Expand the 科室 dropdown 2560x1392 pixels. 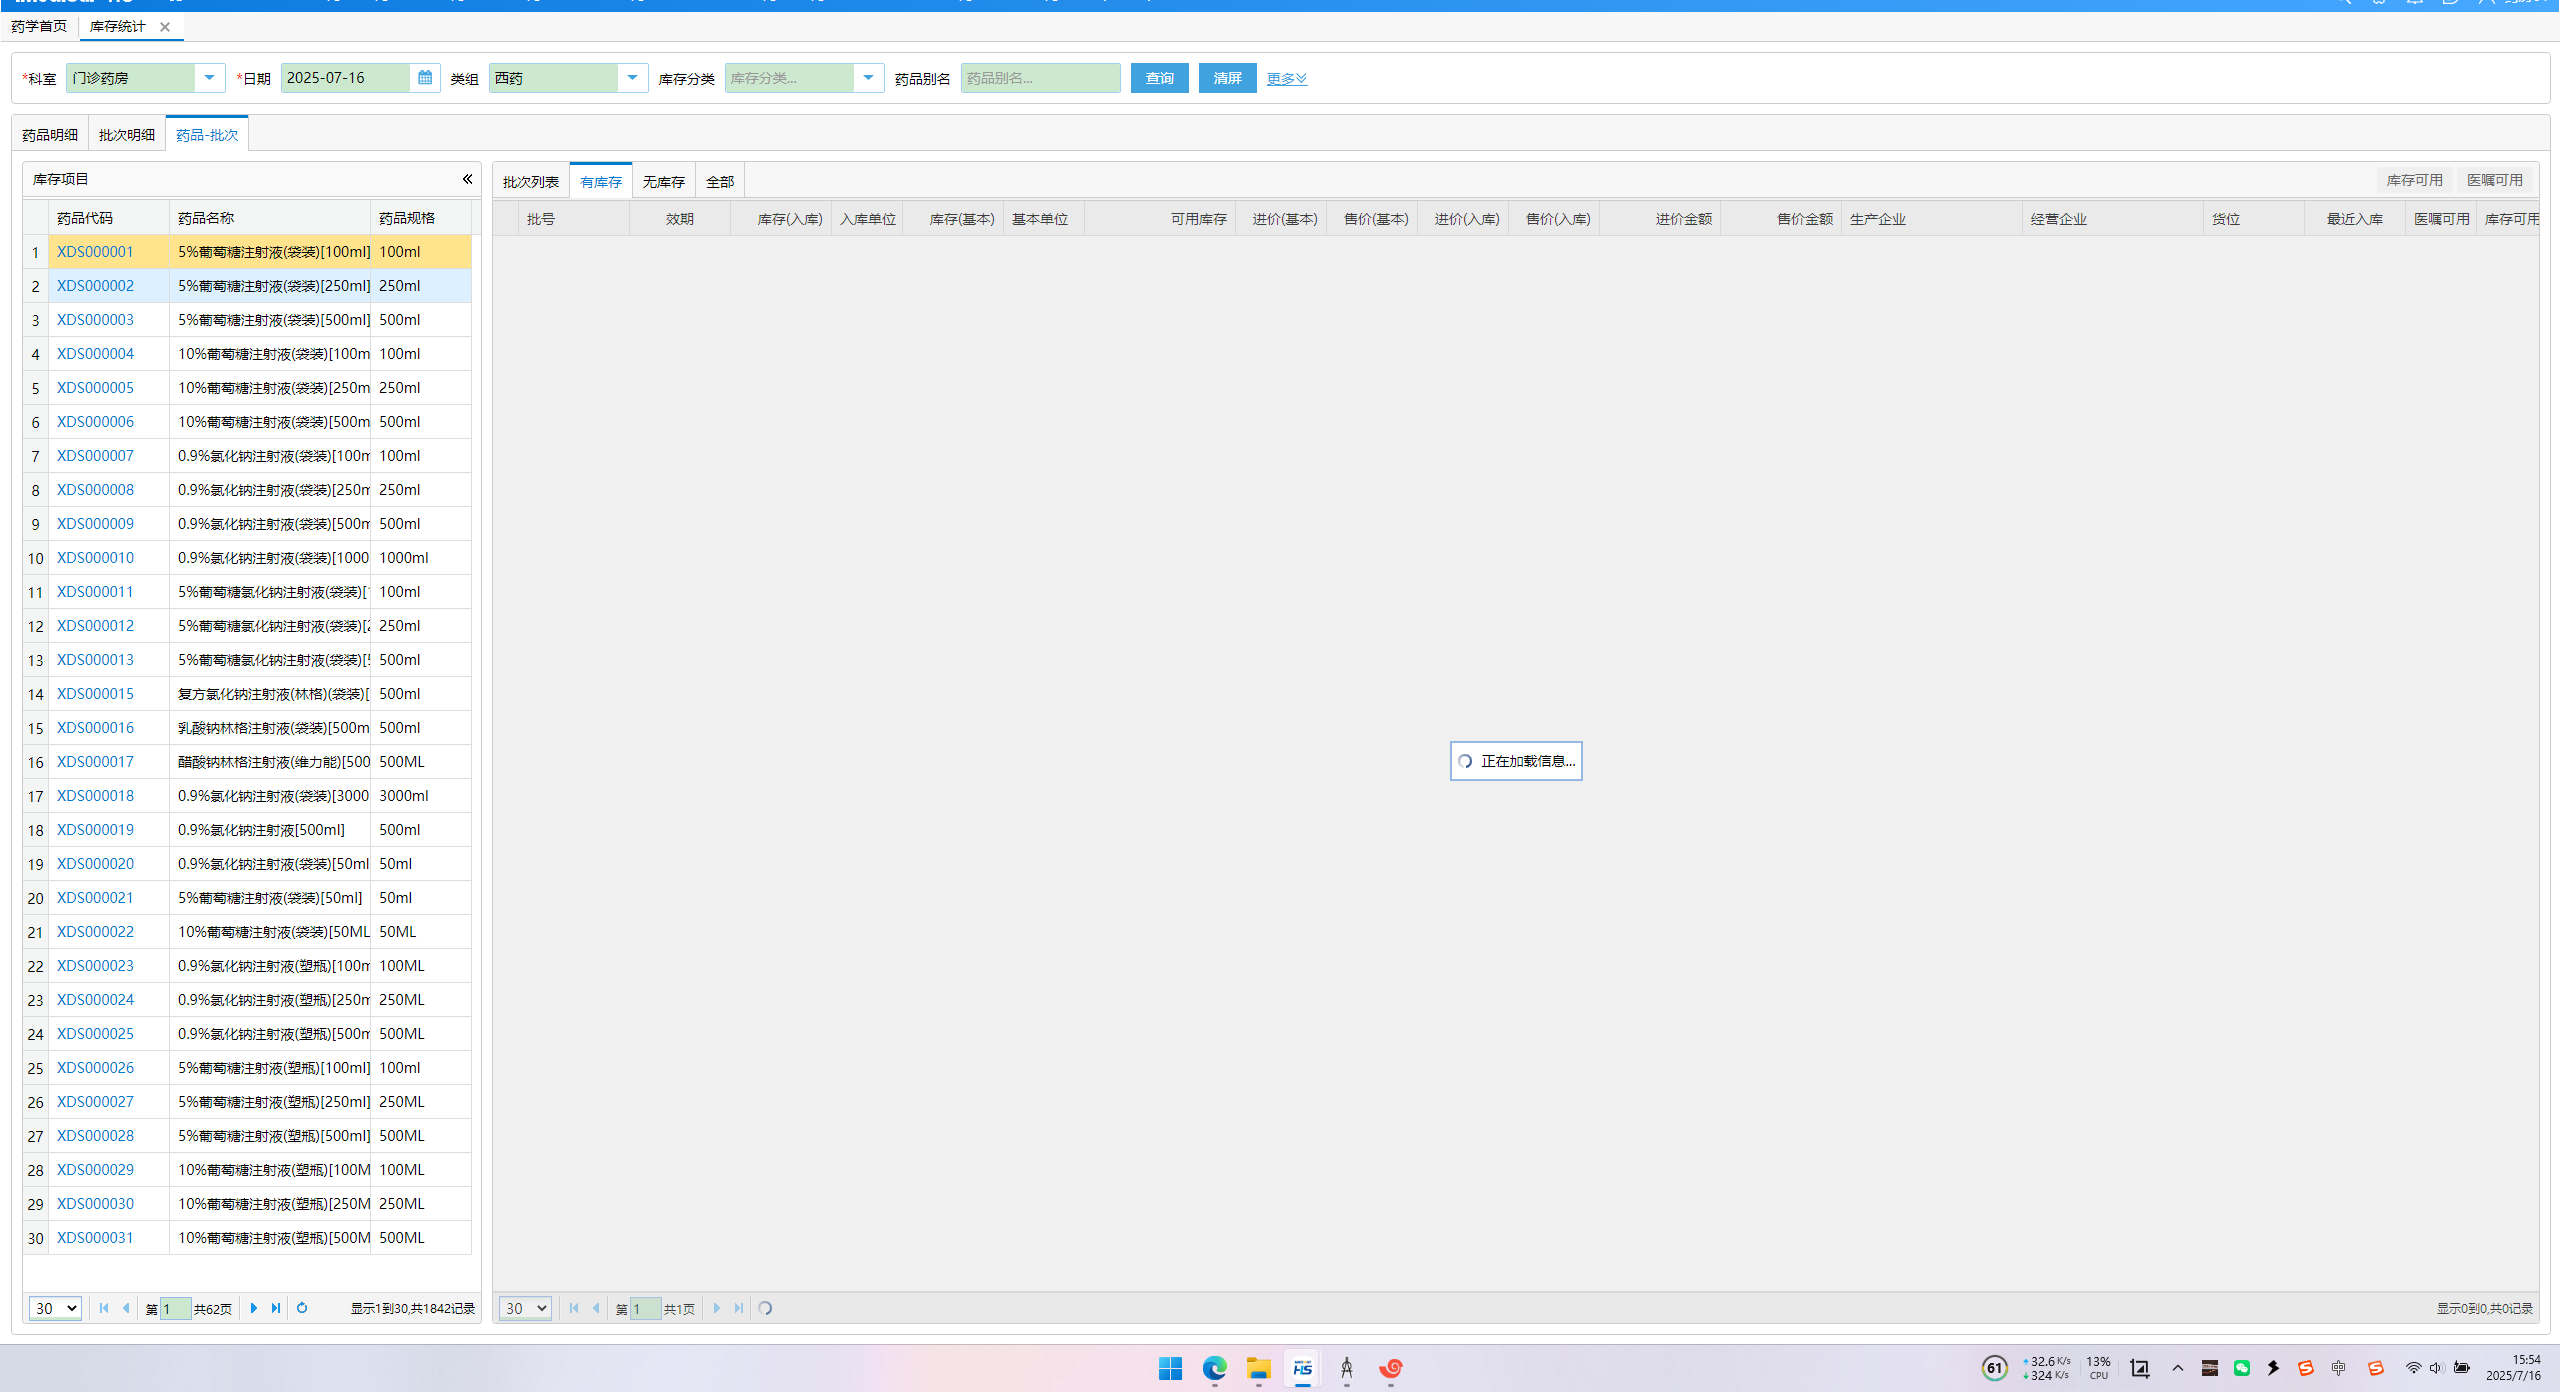tap(209, 78)
